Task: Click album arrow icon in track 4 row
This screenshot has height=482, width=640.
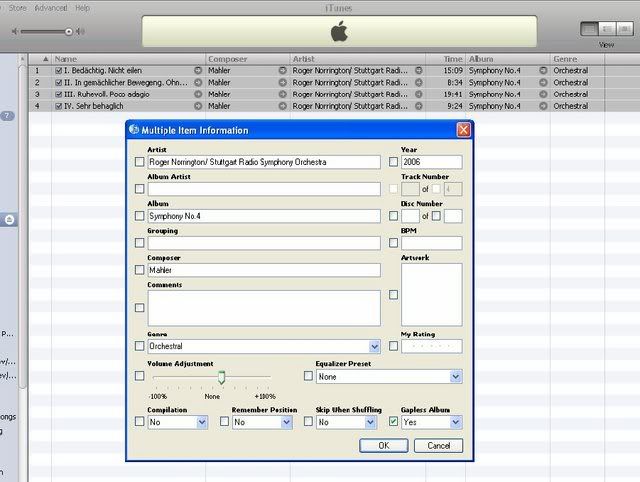Action: [x=543, y=106]
